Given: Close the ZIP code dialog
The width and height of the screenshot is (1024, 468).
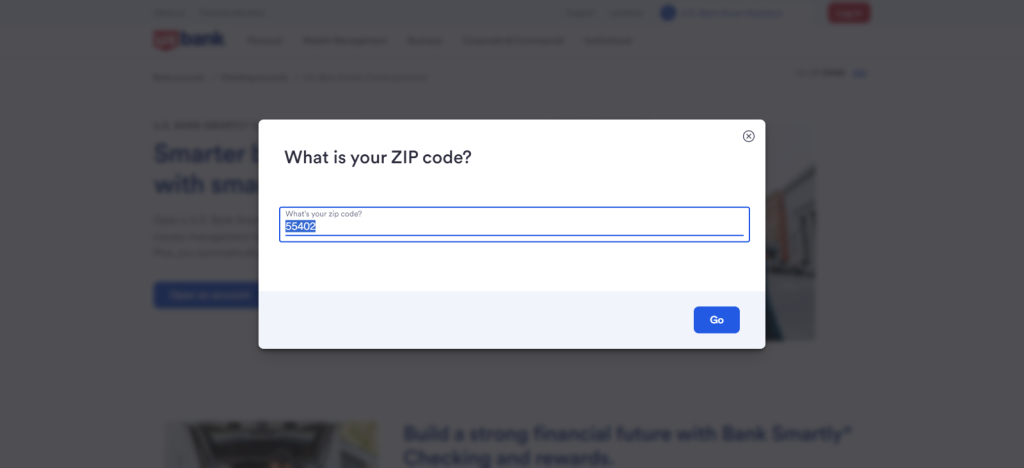Looking at the screenshot, I should coord(748,136).
